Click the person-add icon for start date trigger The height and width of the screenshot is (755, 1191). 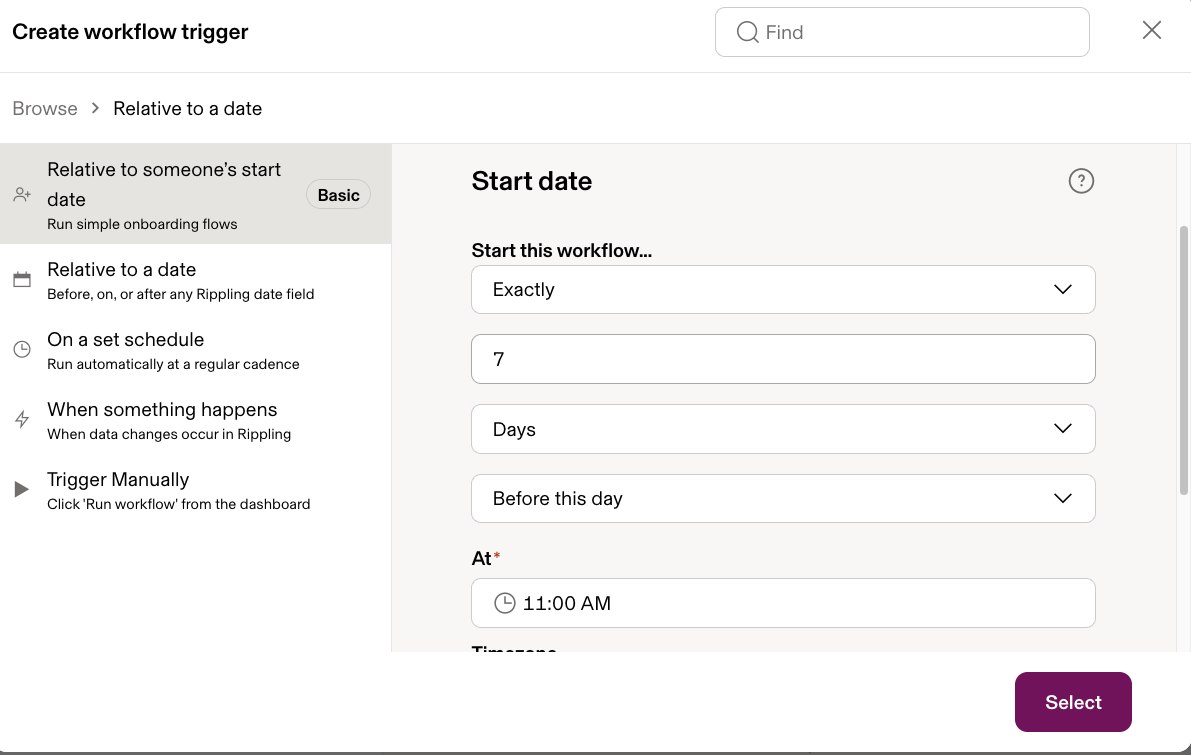(x=22, y=194)
